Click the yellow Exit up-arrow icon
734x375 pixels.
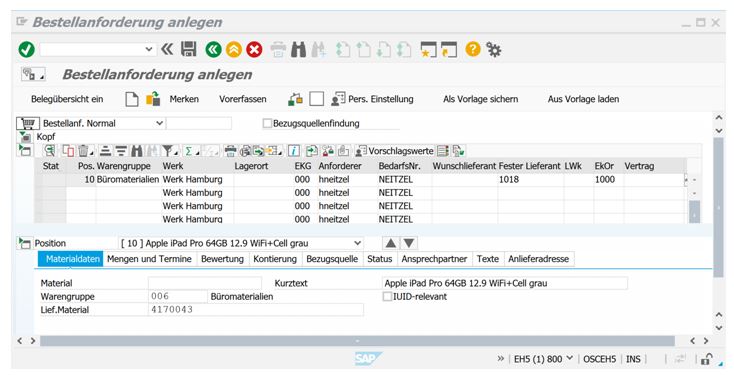pos(234,49)
